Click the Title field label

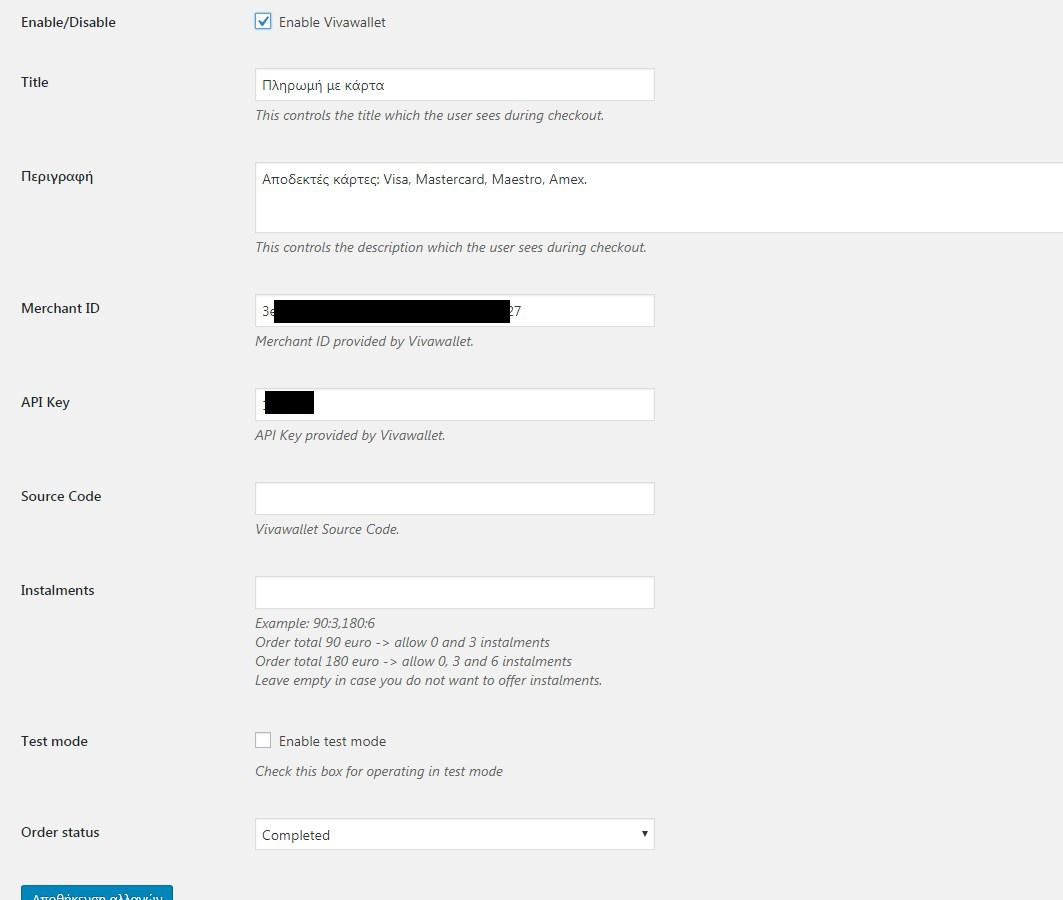click(x=34, y=82)
